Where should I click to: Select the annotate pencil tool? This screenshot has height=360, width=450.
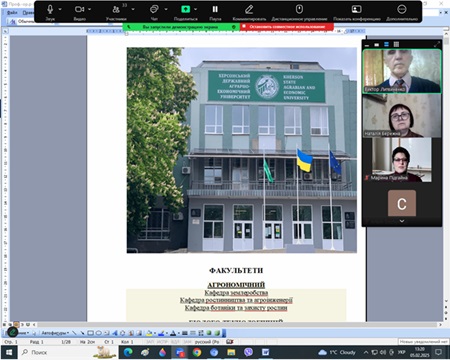249,10
